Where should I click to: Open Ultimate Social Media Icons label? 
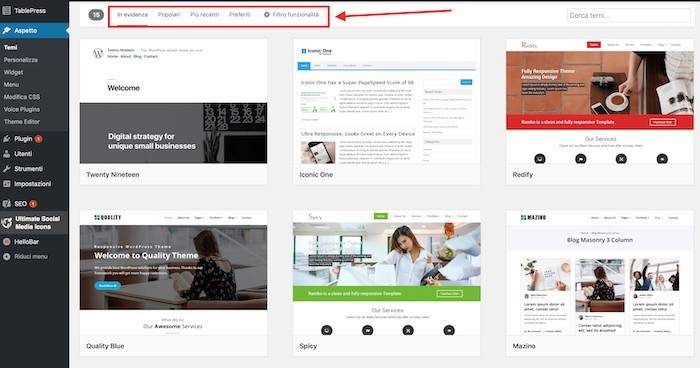(x=38, y=222)
